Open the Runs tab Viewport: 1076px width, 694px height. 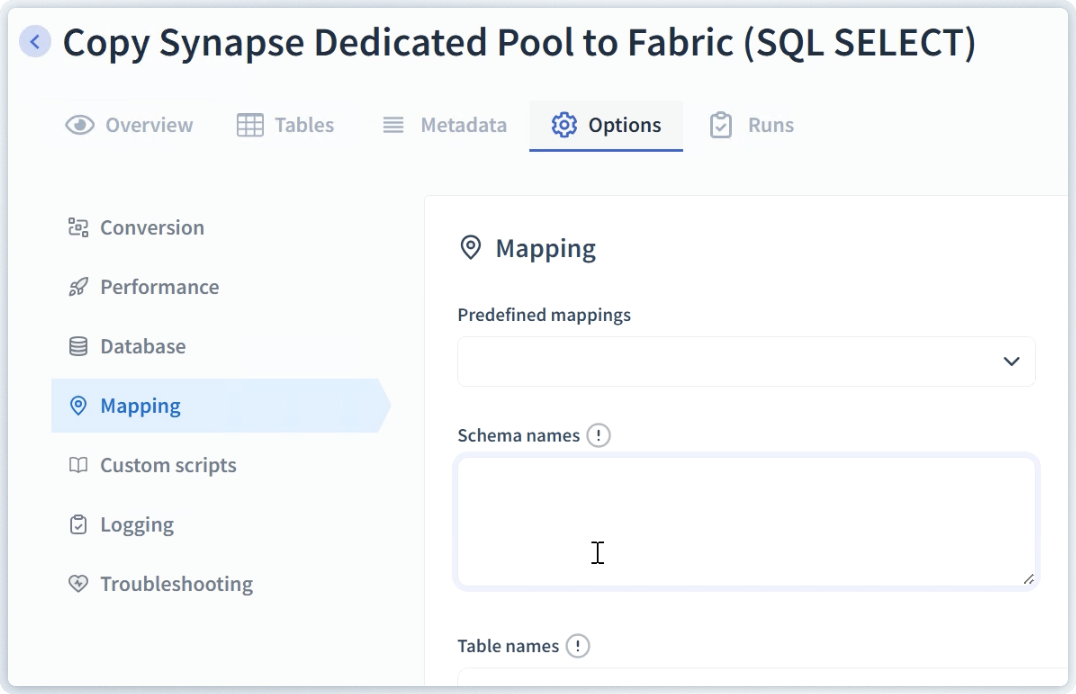pyautogui.click(x=751, y=125)
